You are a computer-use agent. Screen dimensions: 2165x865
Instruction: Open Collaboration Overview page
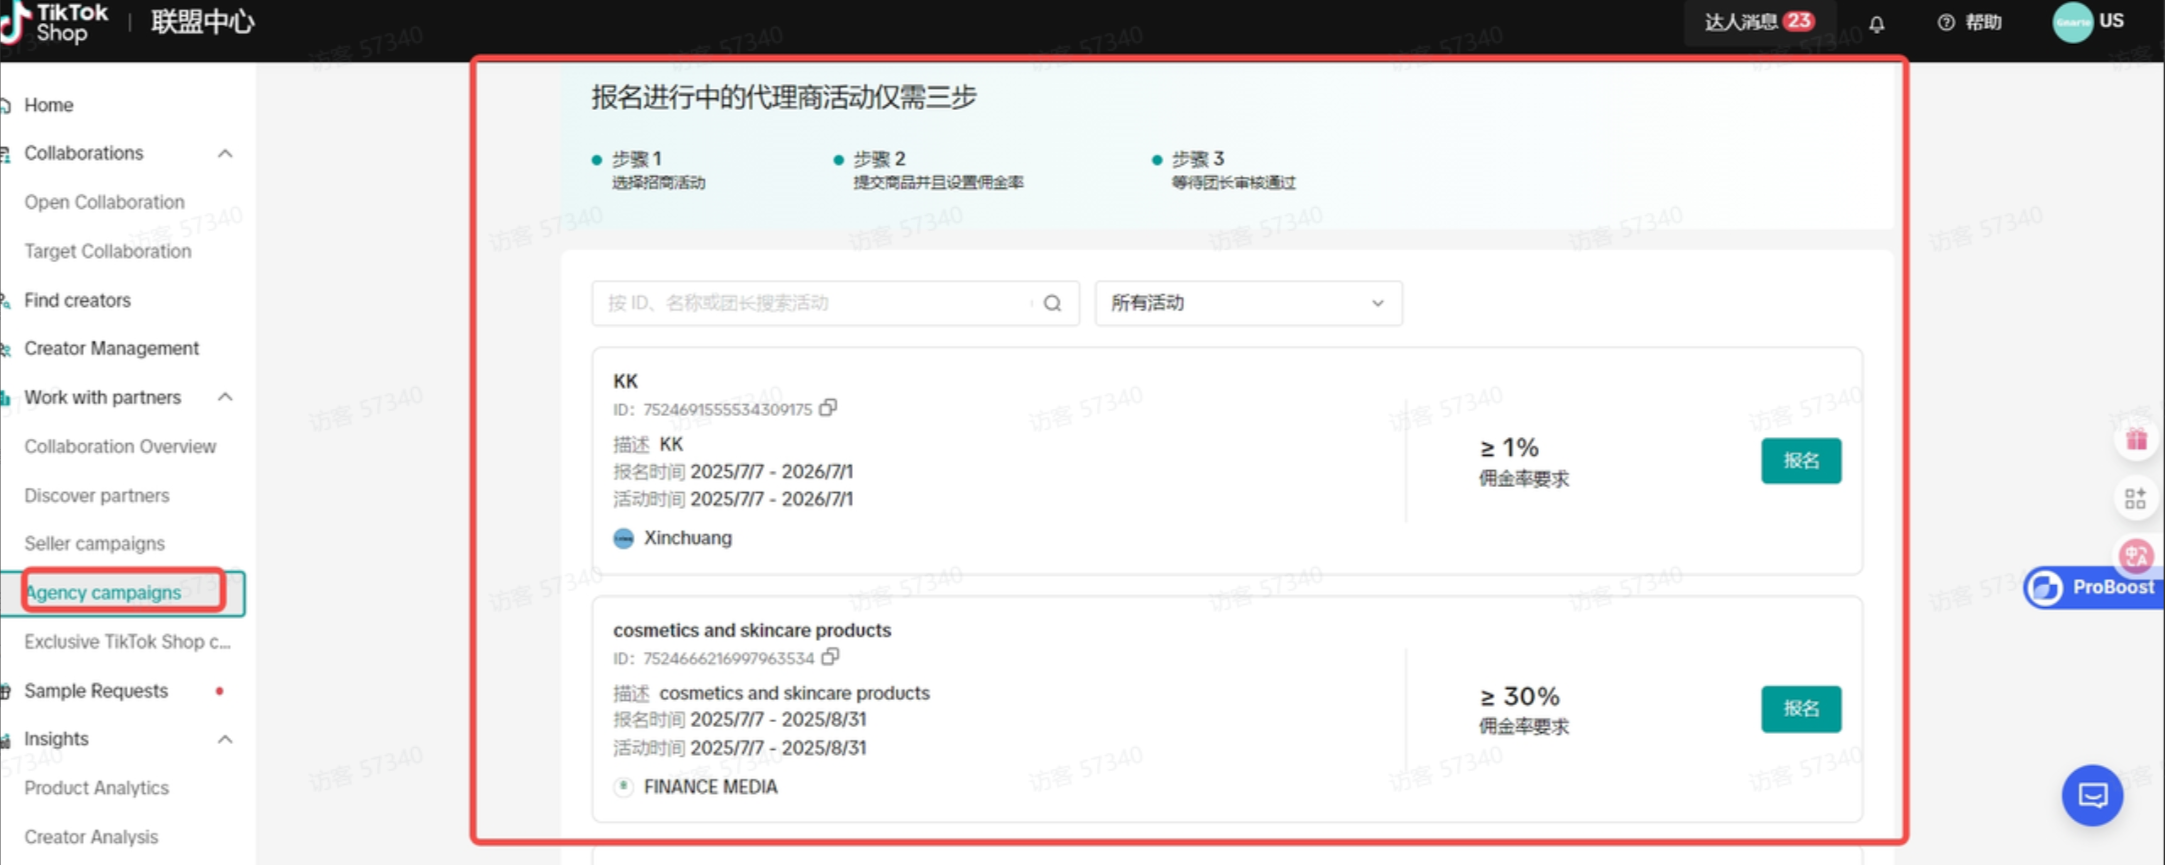coord(120,446)
